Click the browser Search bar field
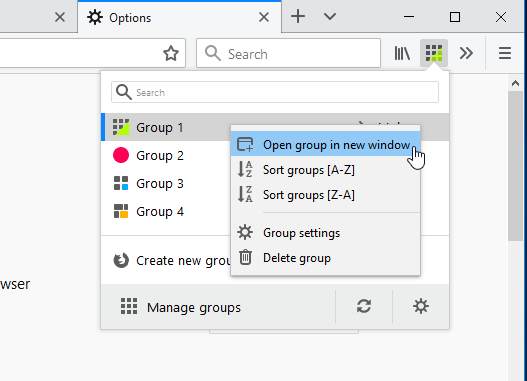This screenshot has height=381, width=527. point(288,53)
